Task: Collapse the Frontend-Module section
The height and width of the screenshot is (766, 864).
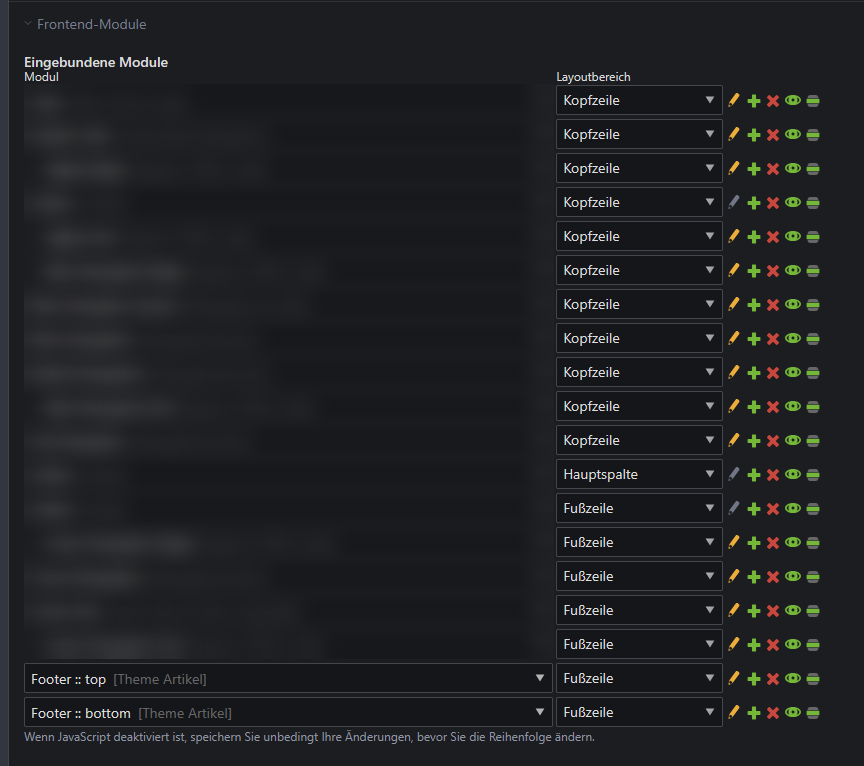Action: (85, 24)
